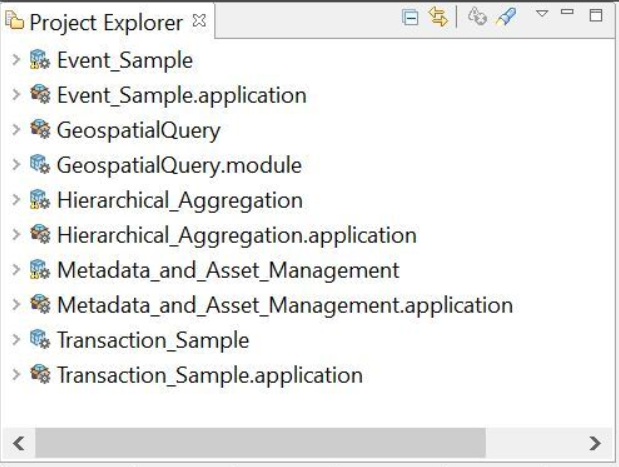Select Metadata_and_Asset_Management.application project
This screenshot has height=467, width=619.
pos(285,305)
